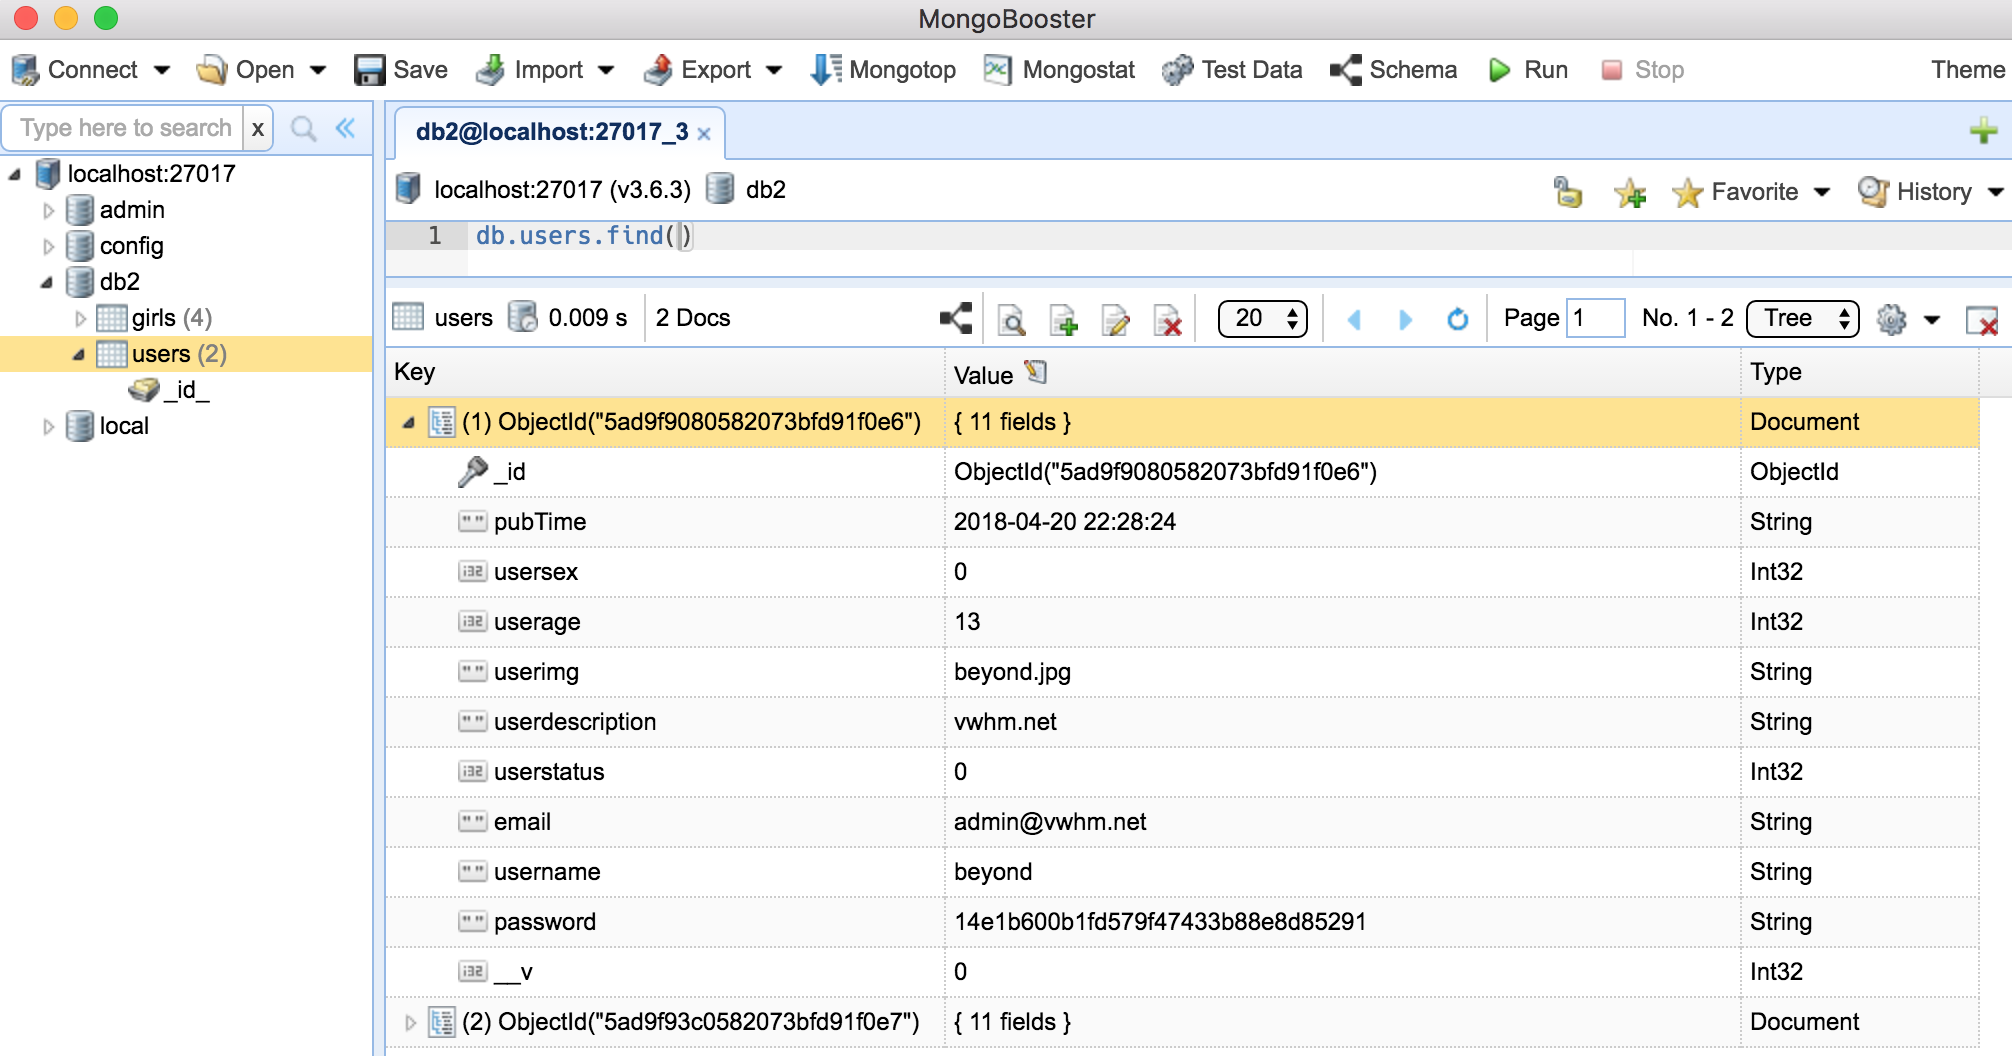This screenshot has width=2012, height=1056.
Task: Open the Theme menu
Action: click(x=1968, y=70)
